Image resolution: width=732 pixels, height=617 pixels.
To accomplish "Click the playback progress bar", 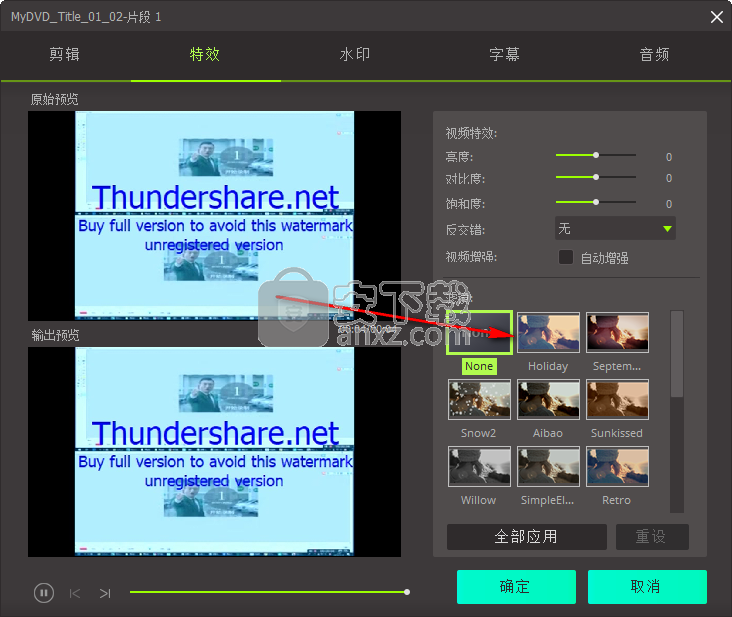I will (x=270, y=592).
